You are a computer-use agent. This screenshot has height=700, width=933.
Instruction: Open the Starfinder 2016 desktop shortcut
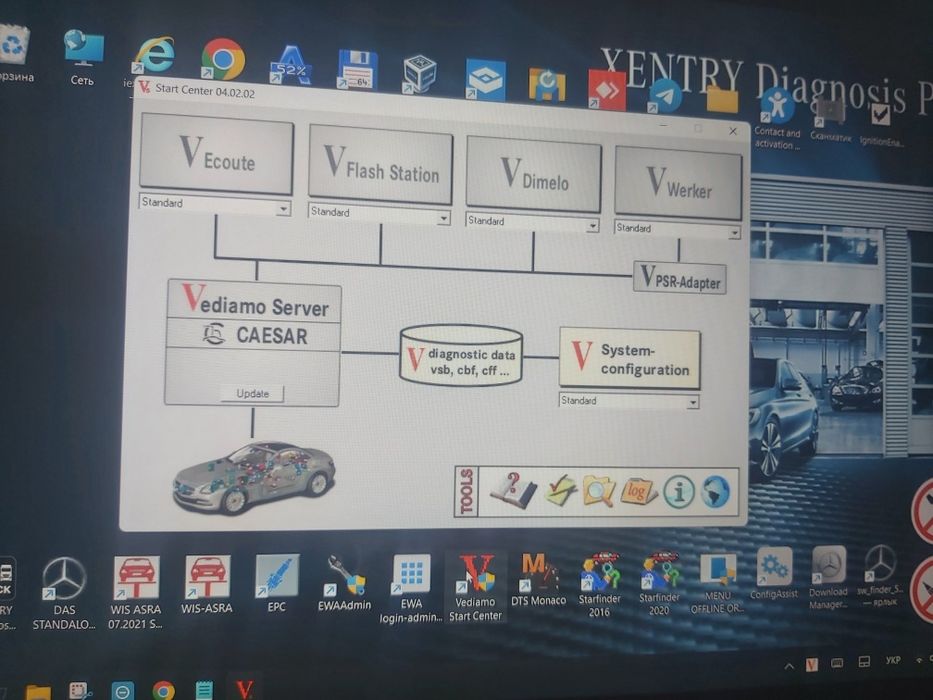(599, 585)
